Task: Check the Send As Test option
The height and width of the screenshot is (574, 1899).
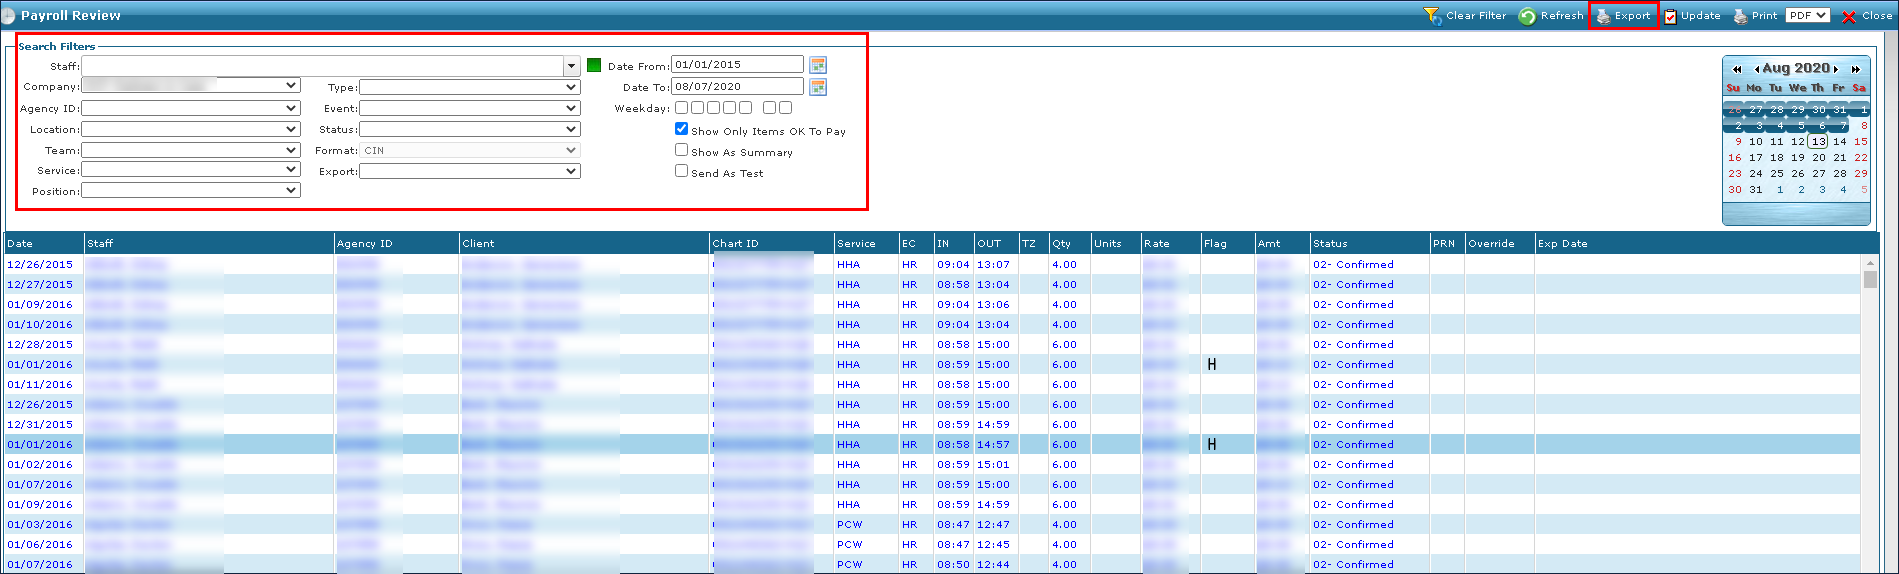Action: [681, 171]
